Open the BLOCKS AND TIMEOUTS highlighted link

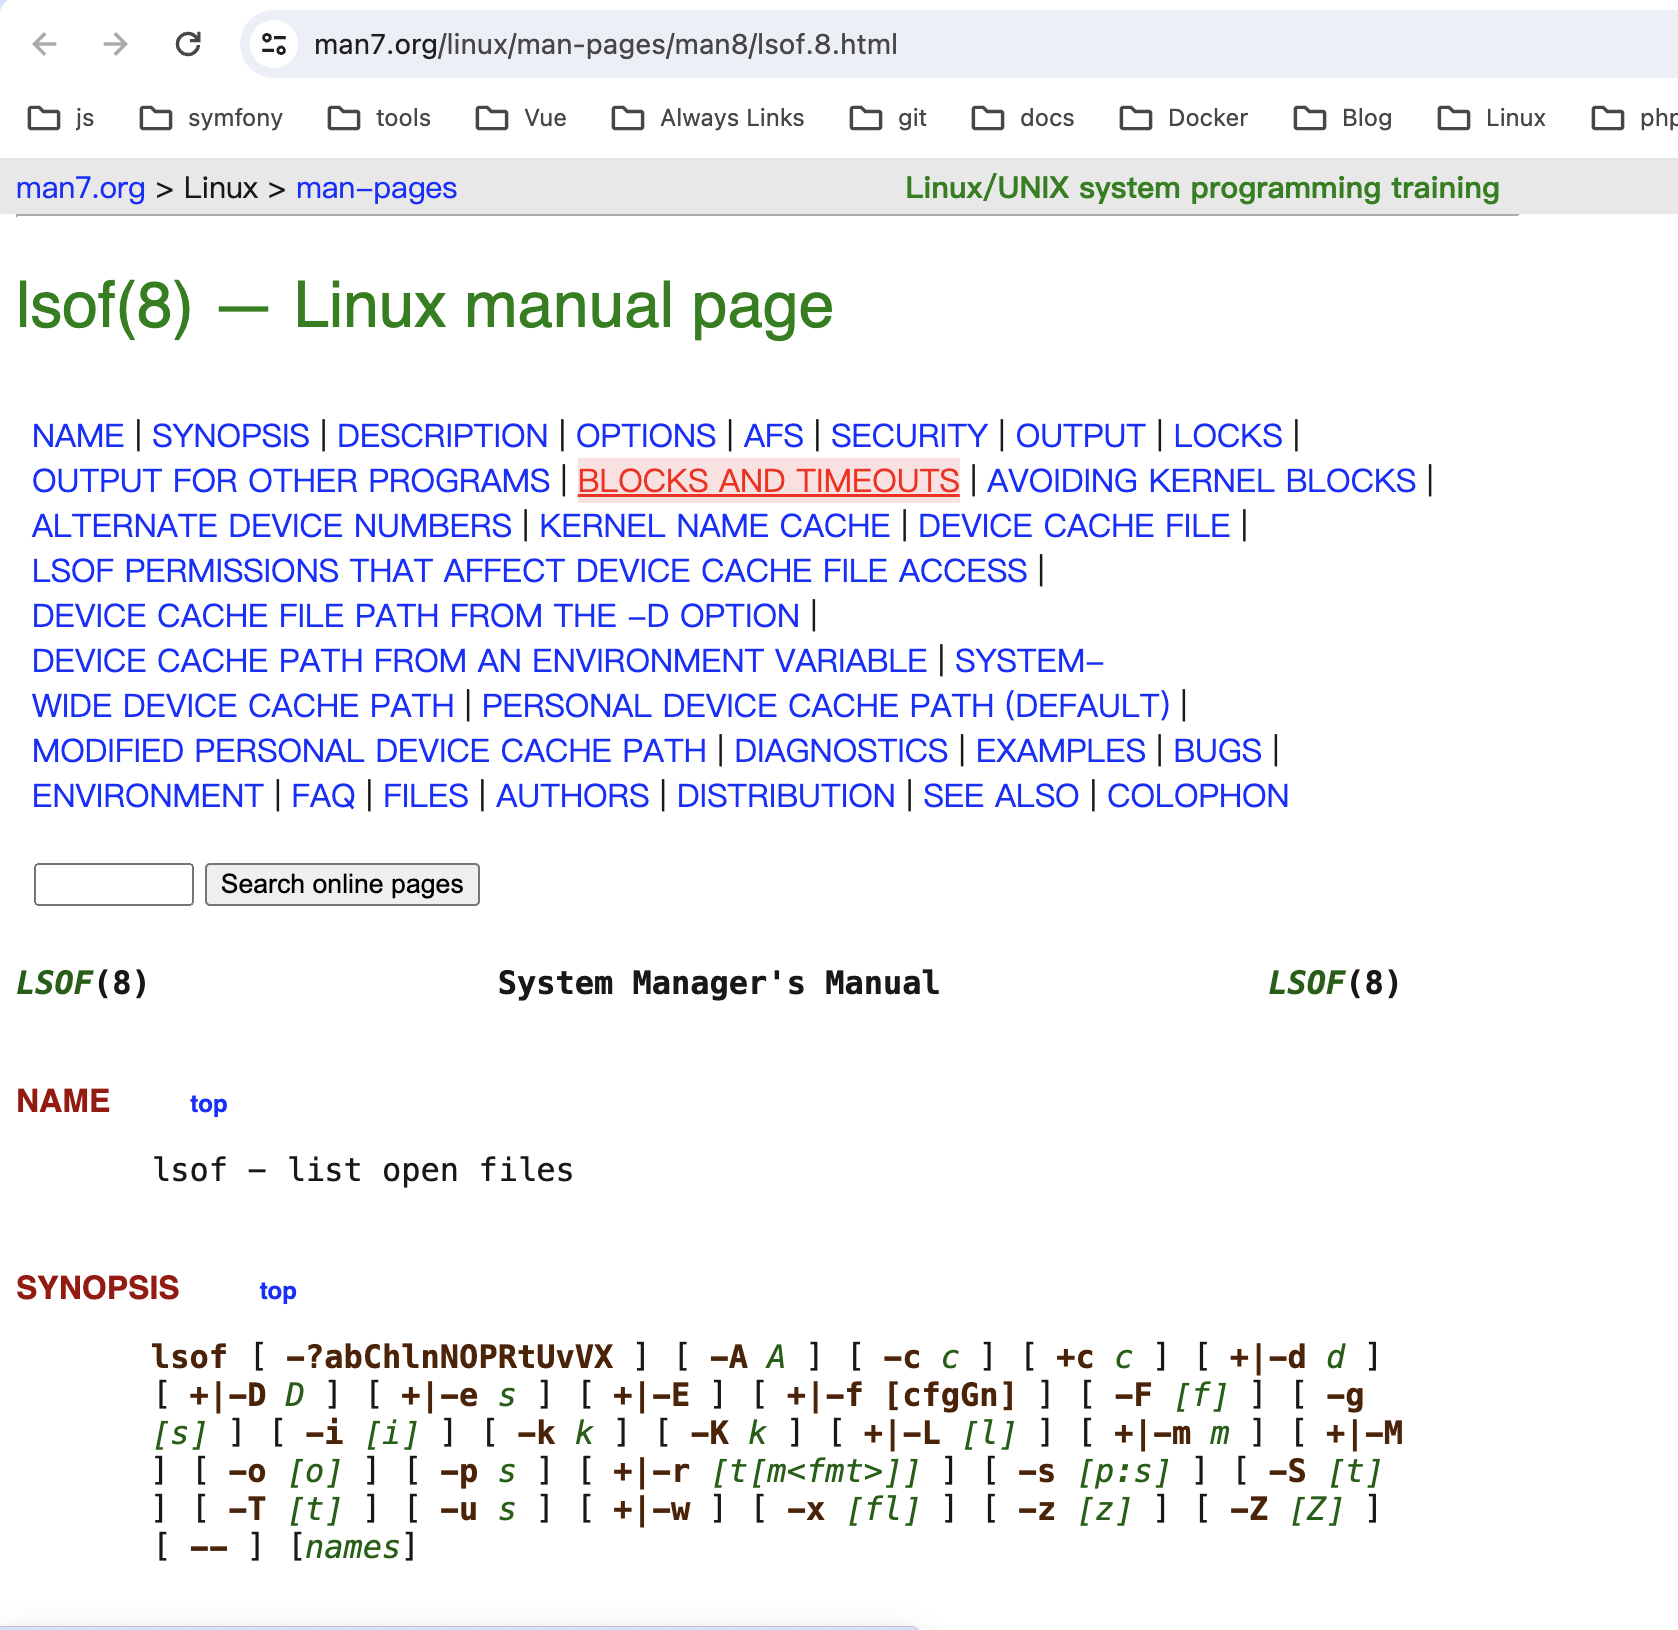coord(768,480)
